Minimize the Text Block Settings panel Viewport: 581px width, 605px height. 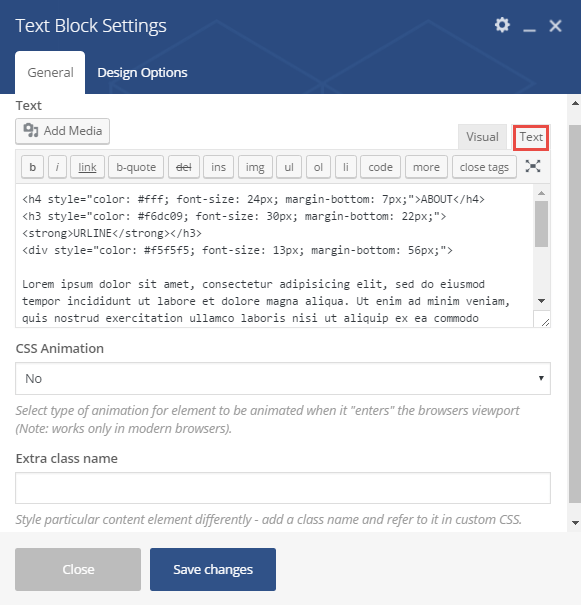529,27
